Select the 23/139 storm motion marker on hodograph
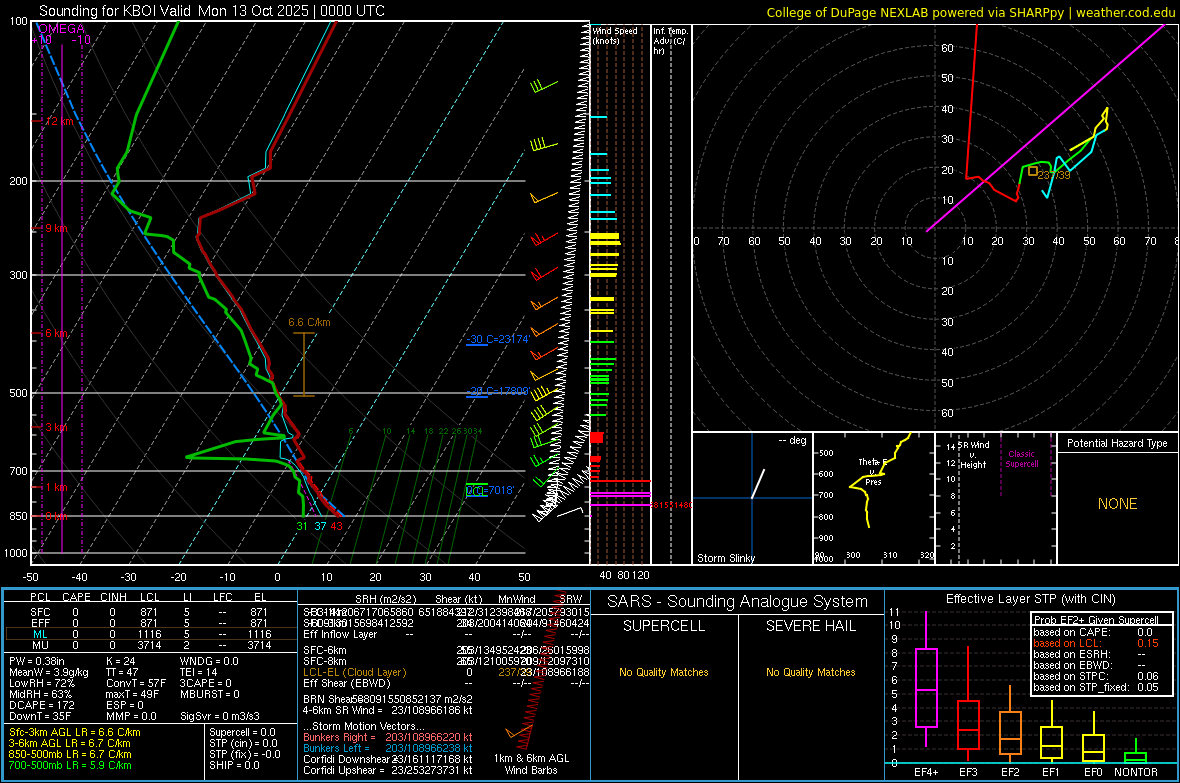Viewport: 1180px width, 783px height. (1033, 172)
